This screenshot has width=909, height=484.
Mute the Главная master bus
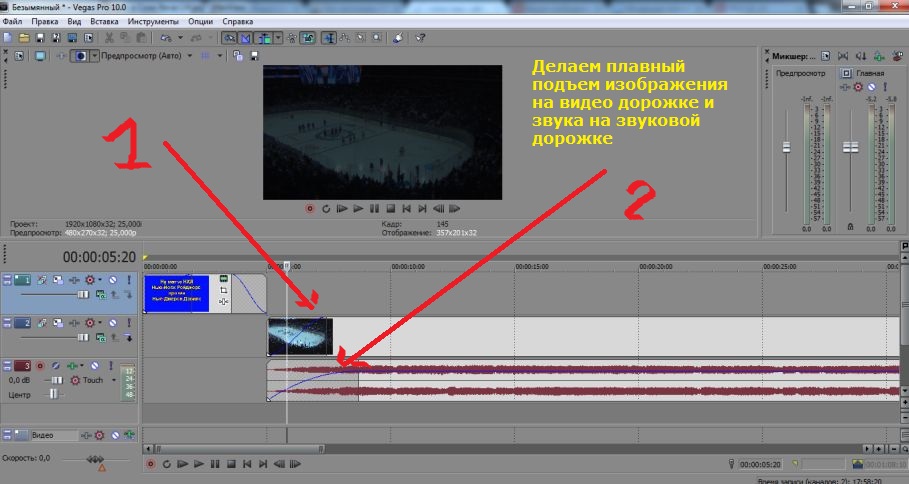(871, 87)
